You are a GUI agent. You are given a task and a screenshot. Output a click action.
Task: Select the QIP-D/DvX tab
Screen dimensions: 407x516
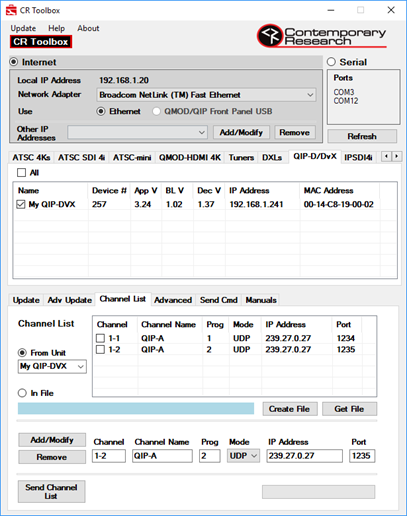pos(315,156)
